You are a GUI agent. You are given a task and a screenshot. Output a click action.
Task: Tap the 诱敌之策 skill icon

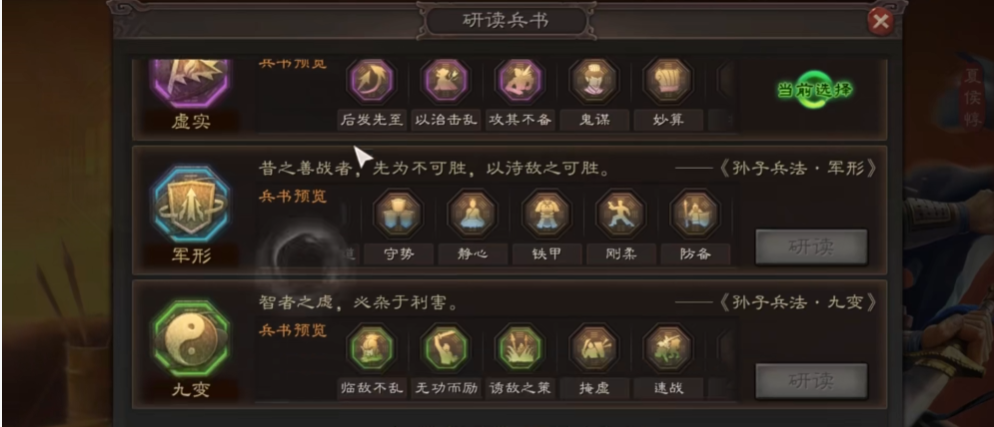pos(519,348)
